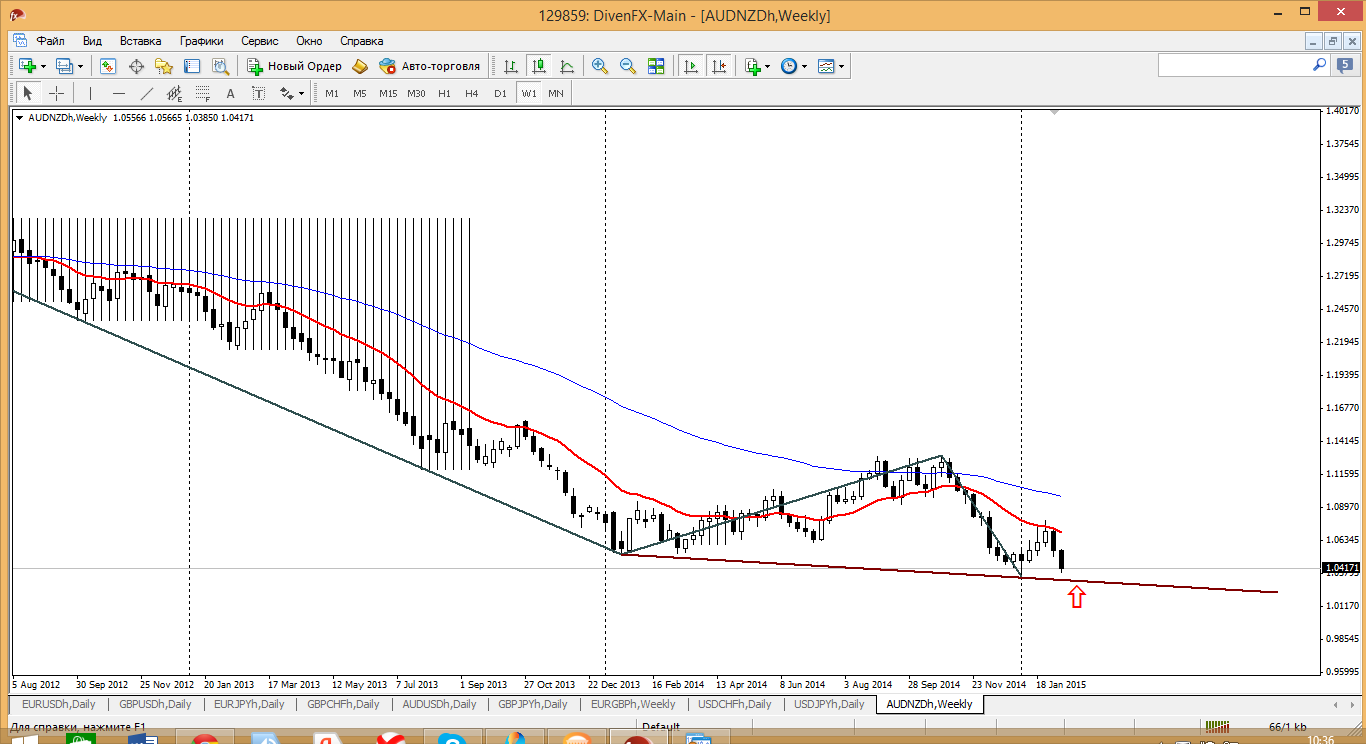Switch chart to line chart mode
This screenshot has height=744, width=1370.
(x=567, y=66)
